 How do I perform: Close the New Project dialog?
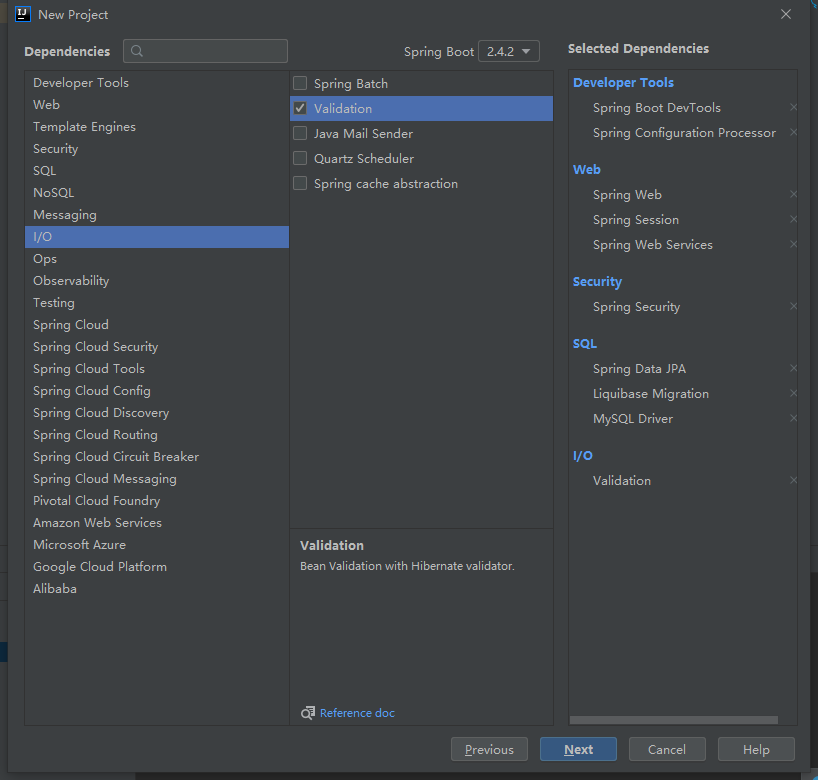click(786, 14)
